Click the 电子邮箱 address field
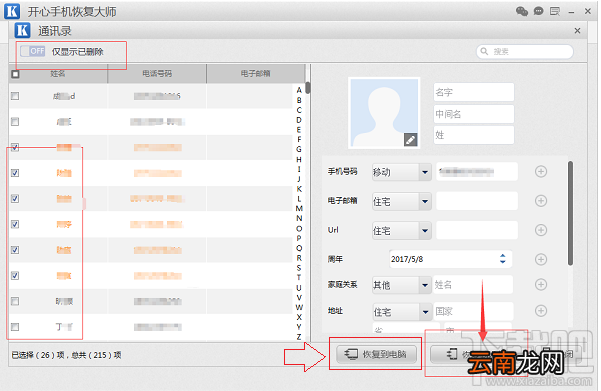The width and height of the screenshot is (601, 391). 477,201
